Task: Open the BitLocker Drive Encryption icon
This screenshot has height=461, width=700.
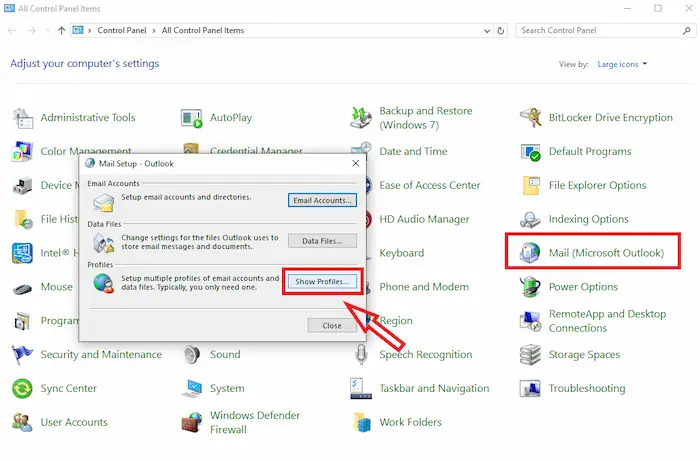Action: coord(530,118)
